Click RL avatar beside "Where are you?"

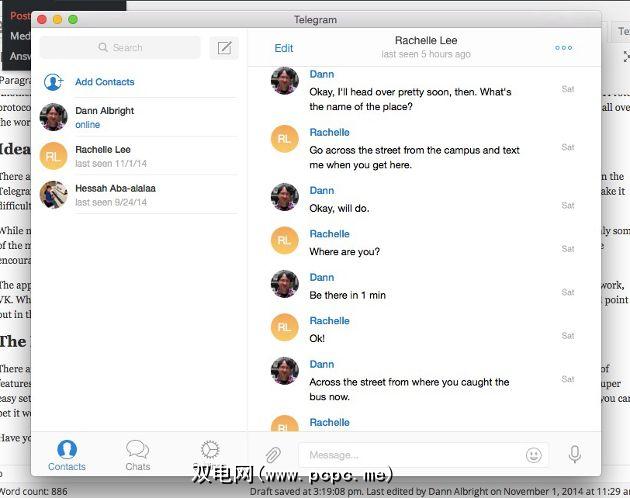[284, 240]
